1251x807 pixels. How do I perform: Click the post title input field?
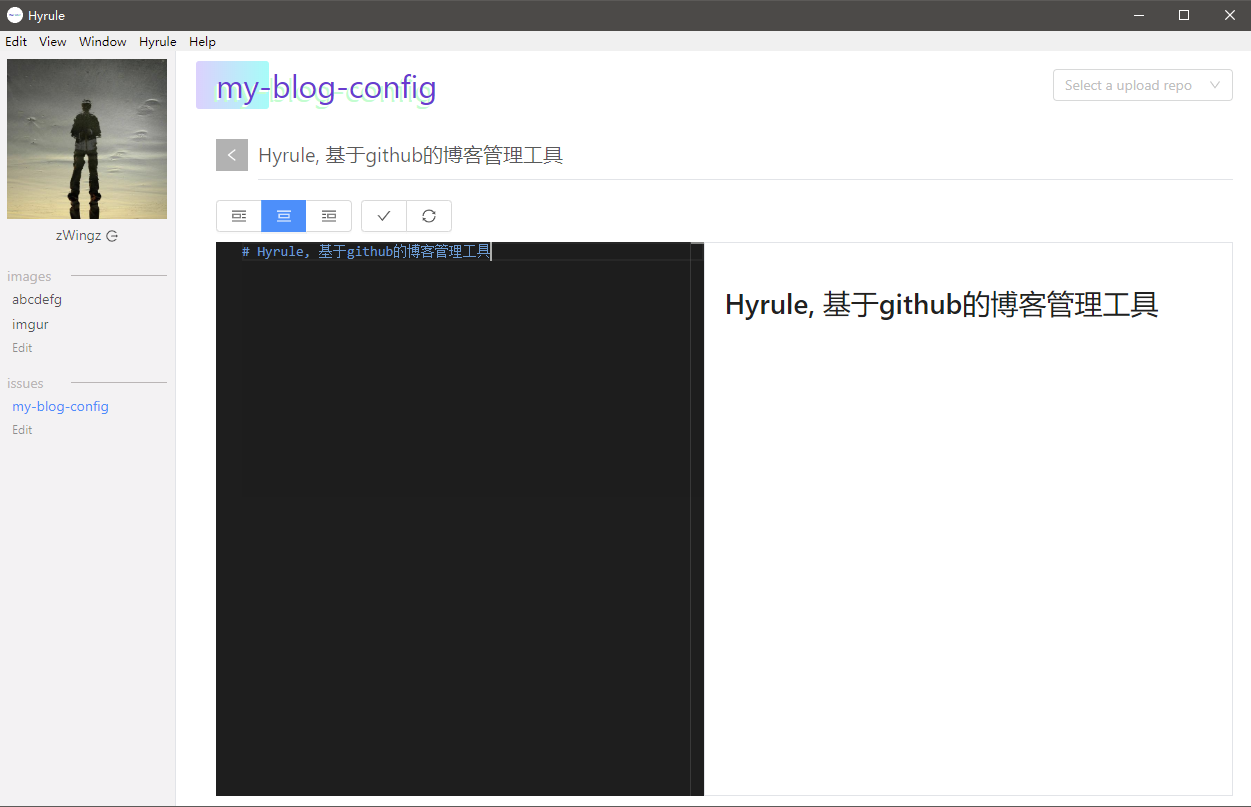745,155
